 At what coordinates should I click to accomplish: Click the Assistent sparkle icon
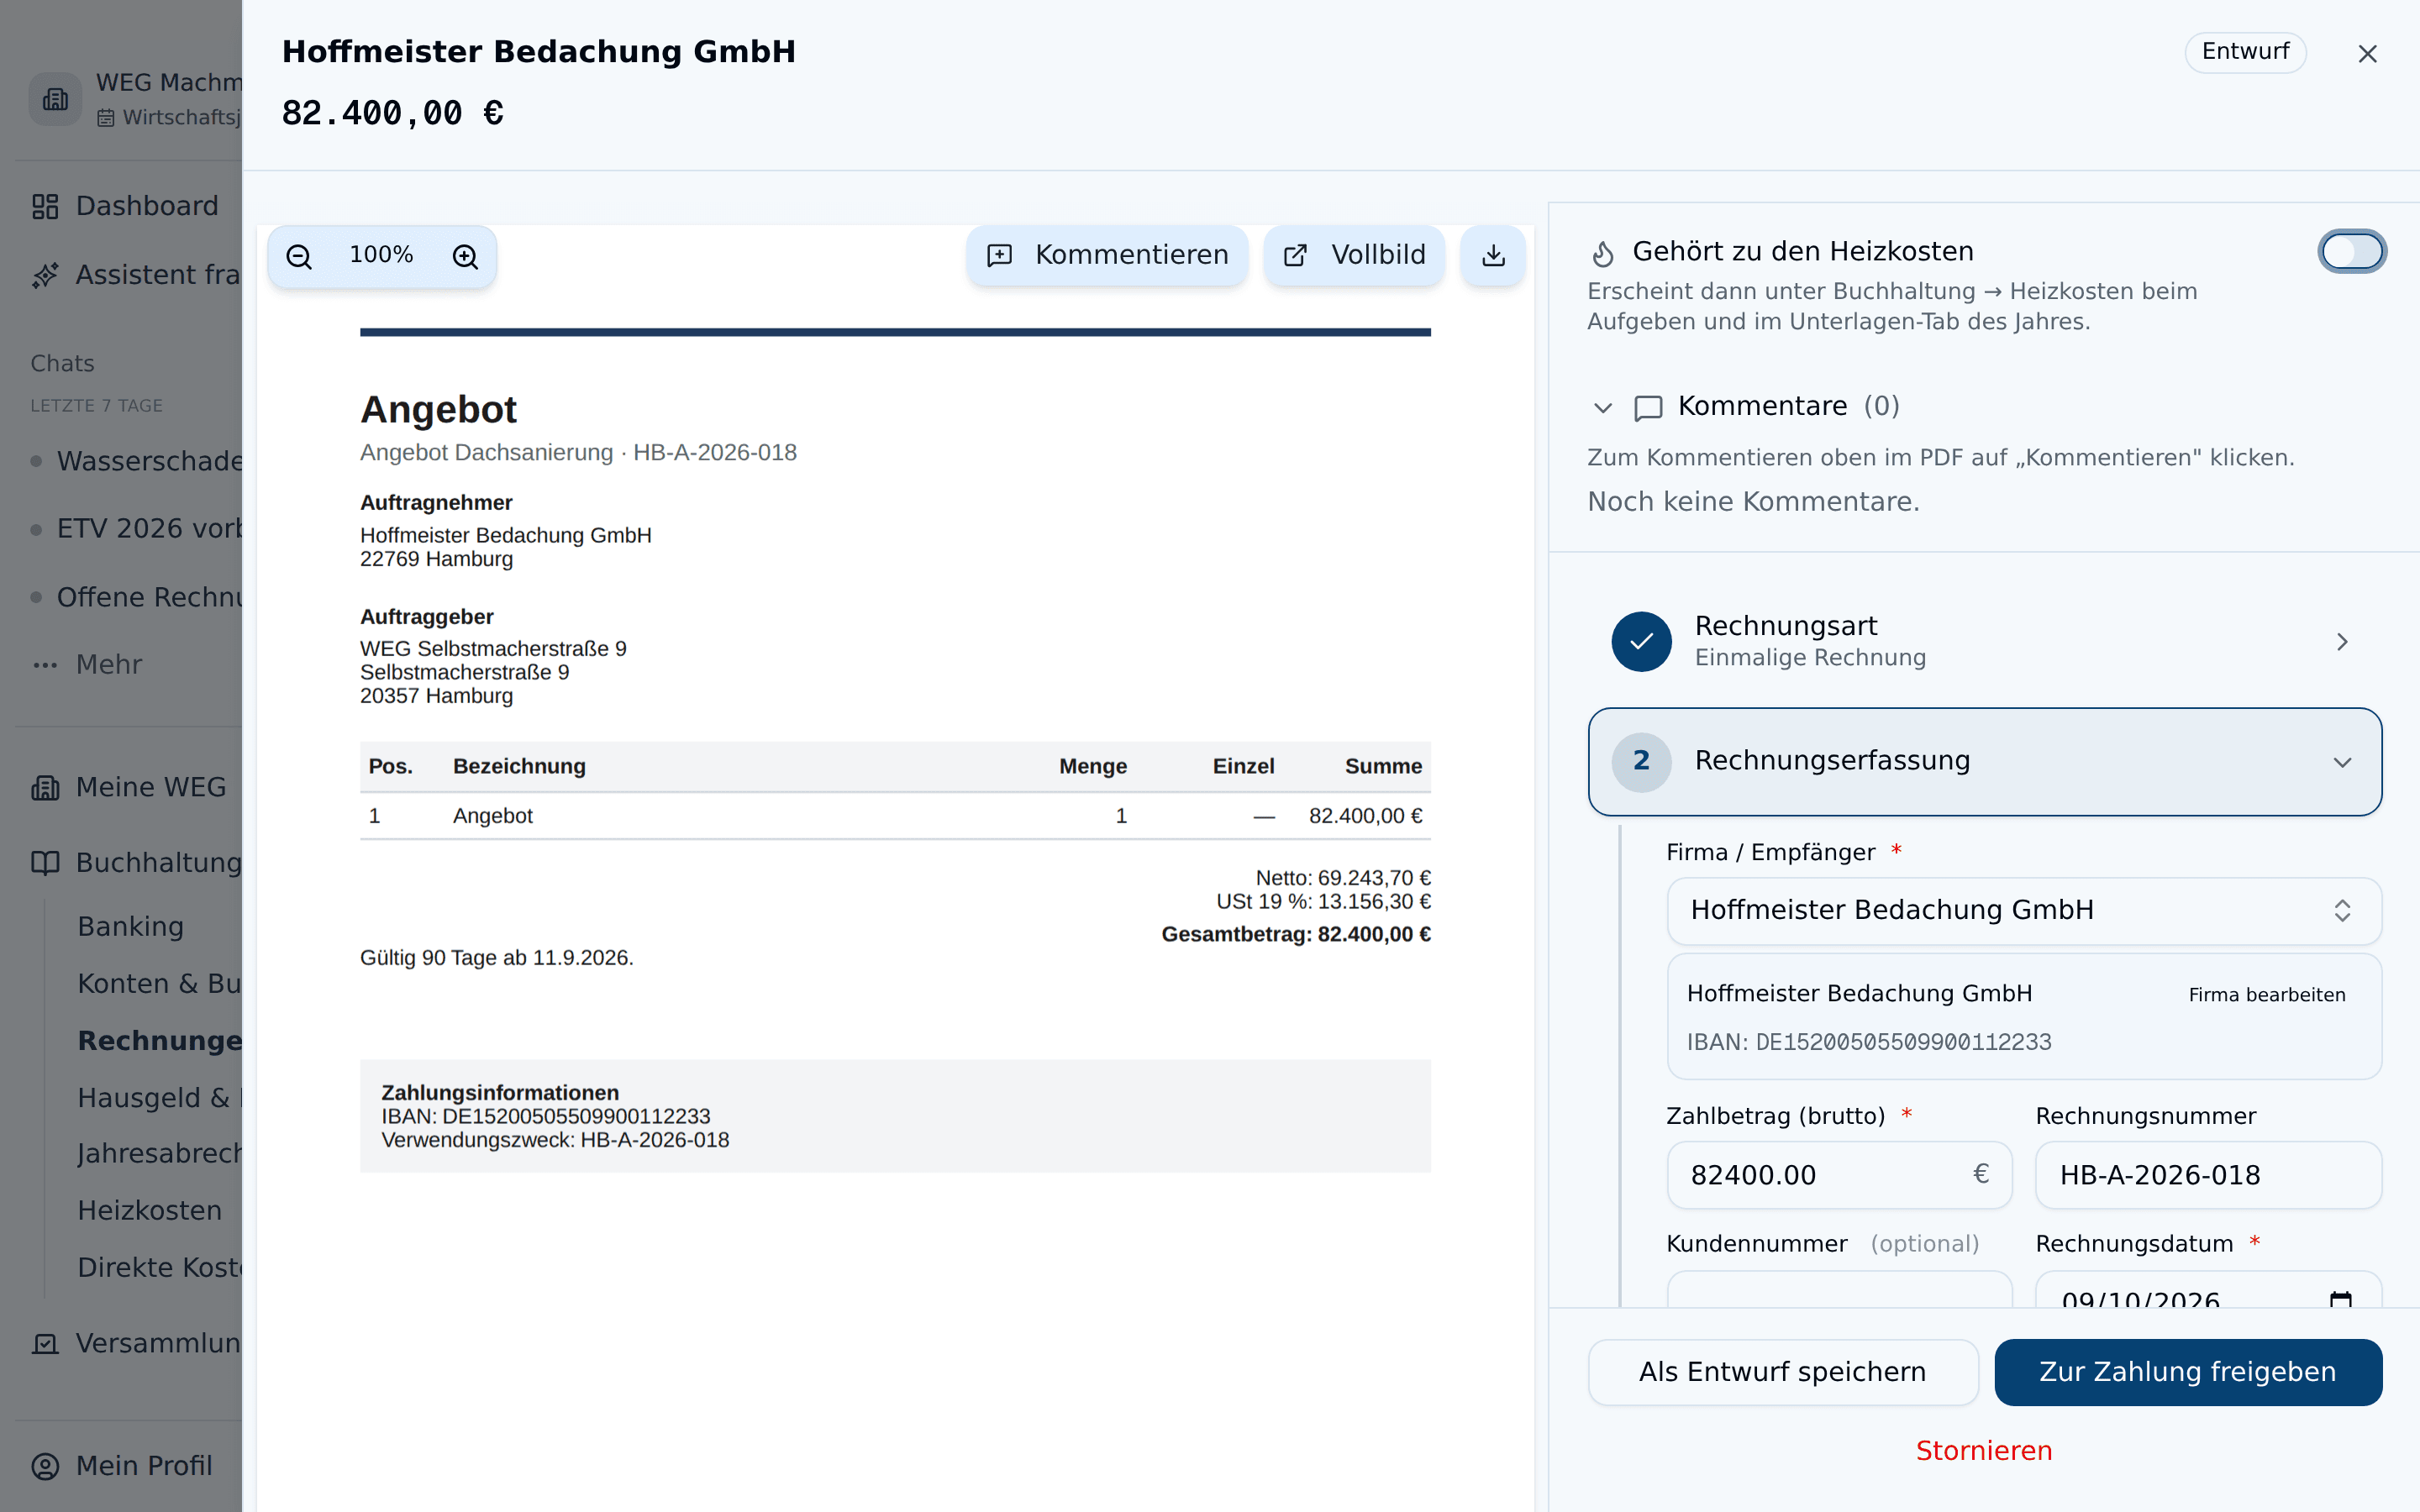coord(45,275)
